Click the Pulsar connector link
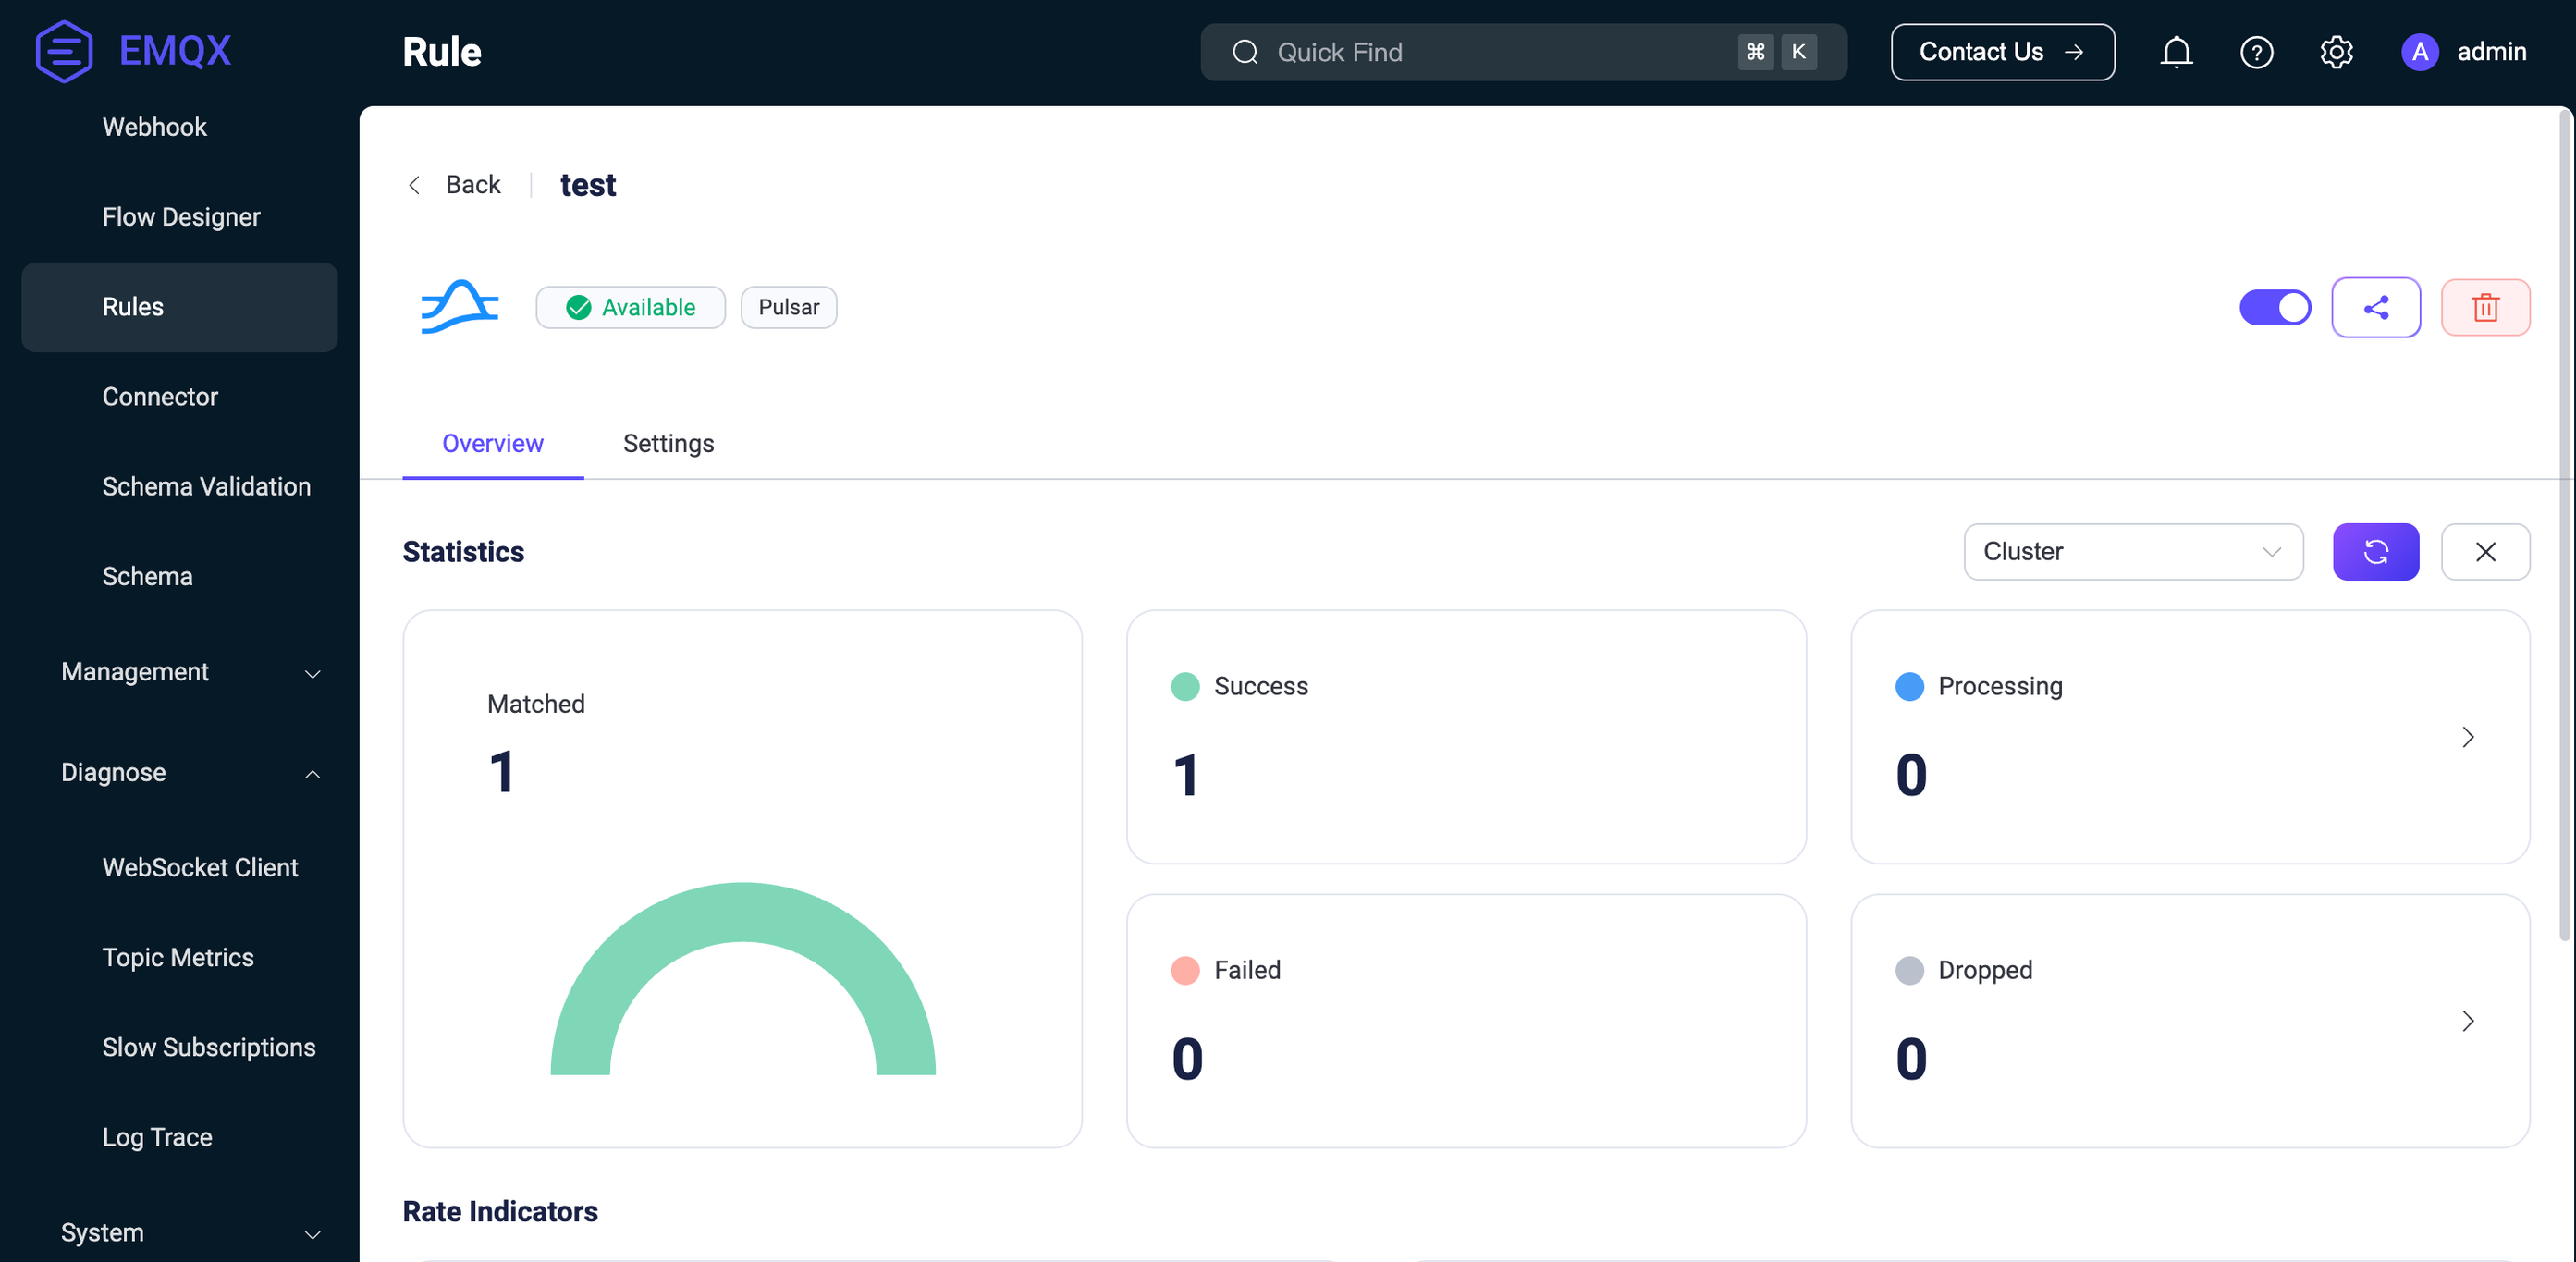Image resolution: width=2576 pixels, height=1262 pixels. 787,306
